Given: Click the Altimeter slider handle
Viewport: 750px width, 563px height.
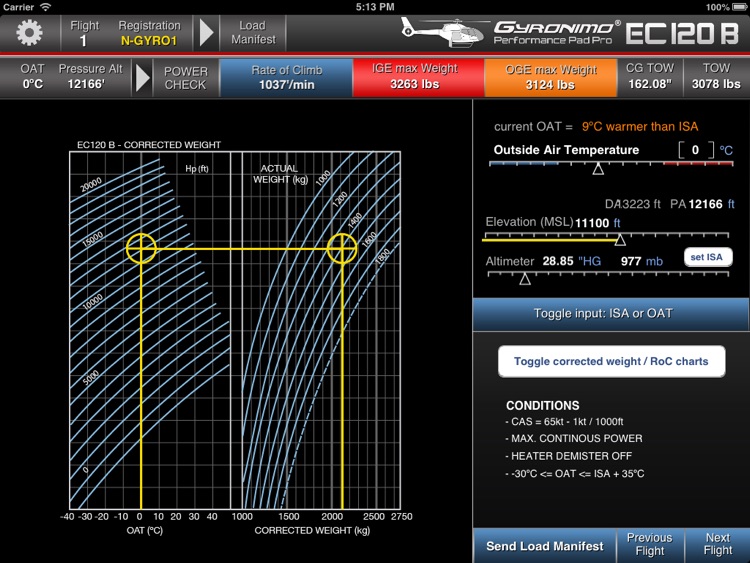Looking at the screenshot, I should point(525,279).
